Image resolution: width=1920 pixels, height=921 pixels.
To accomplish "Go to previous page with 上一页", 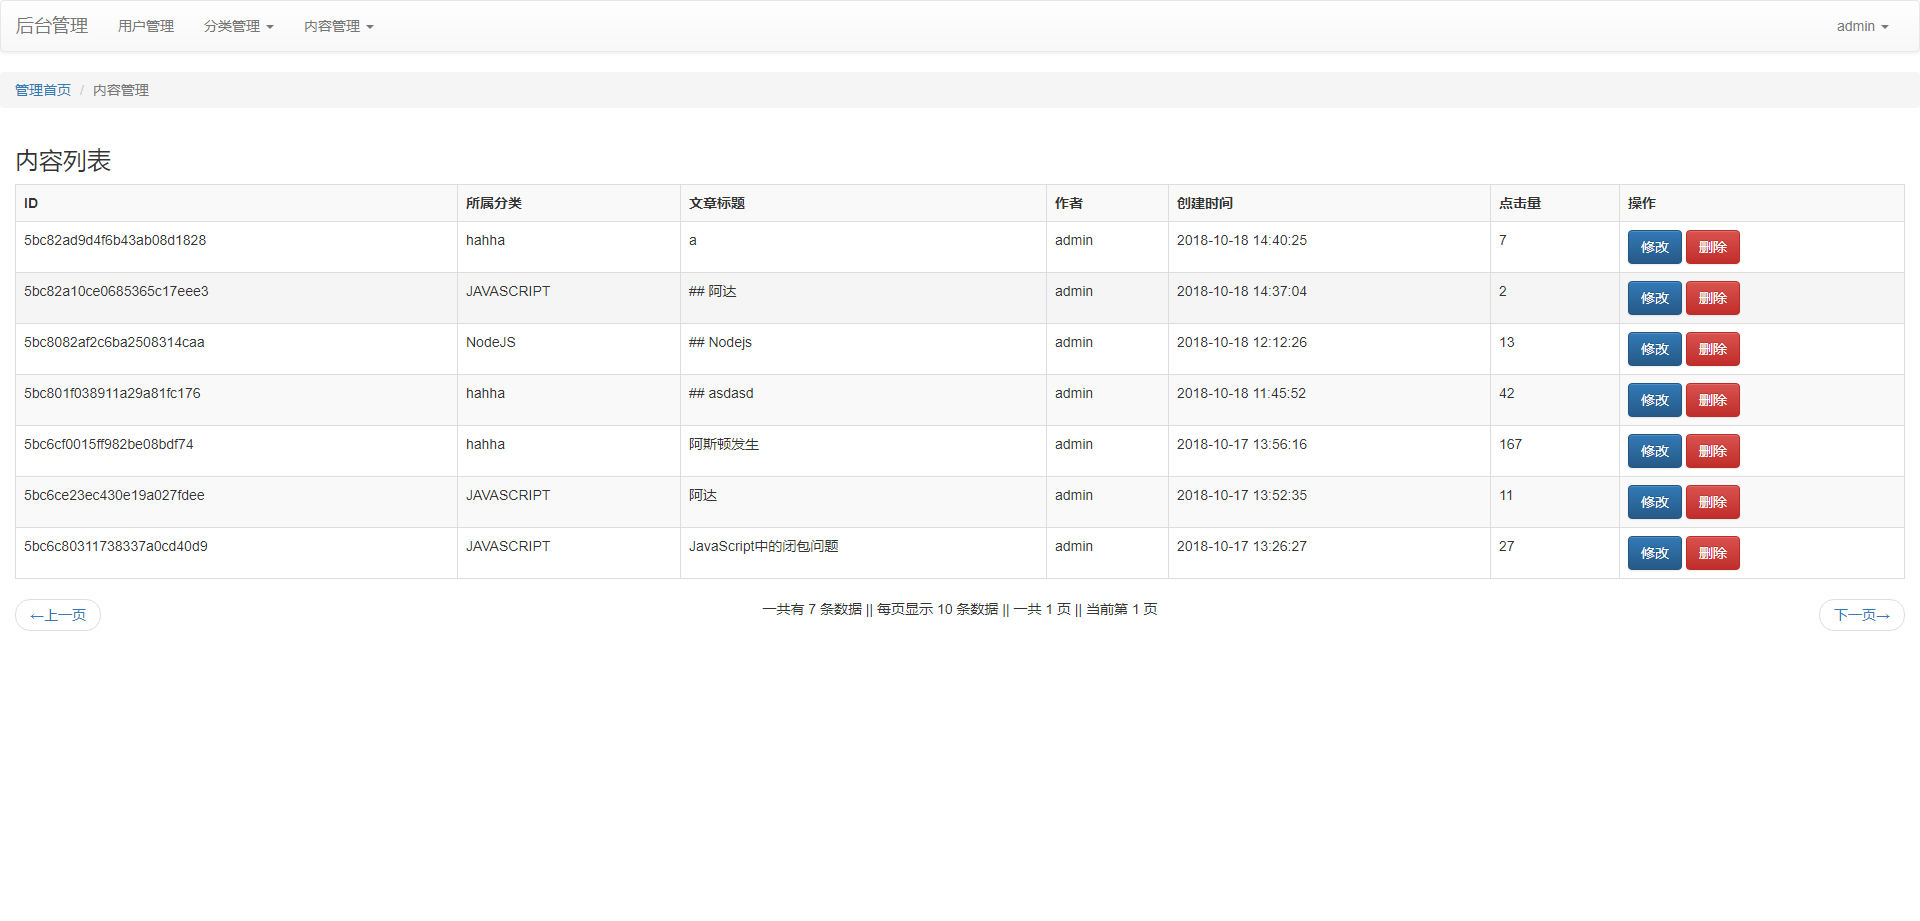I will [58, 615].
